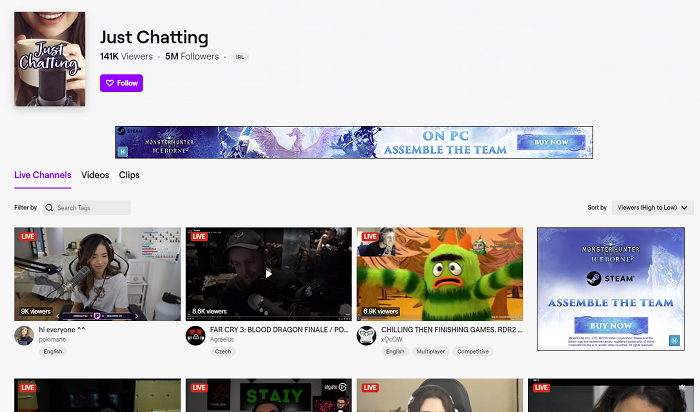Click pokimane's channel avatar icon
The width and height of the screenshot is (700, 412).
24,335
